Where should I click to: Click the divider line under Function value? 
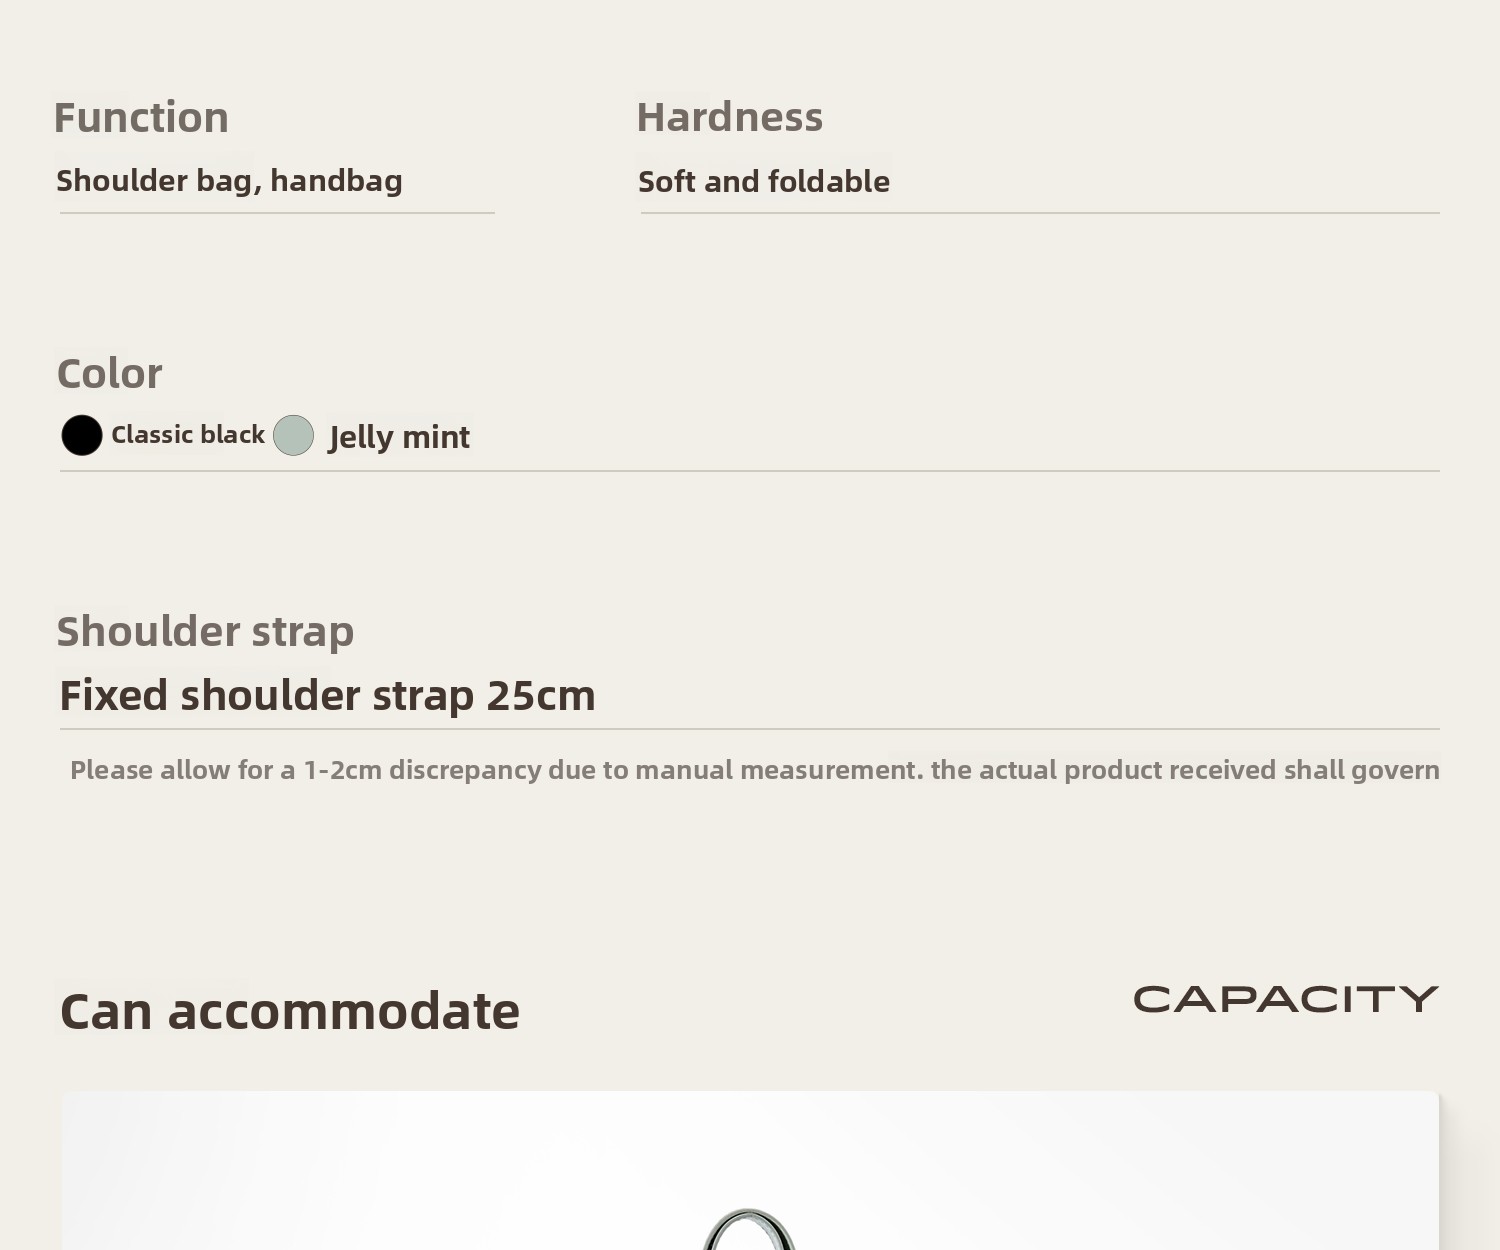point(277,213)
